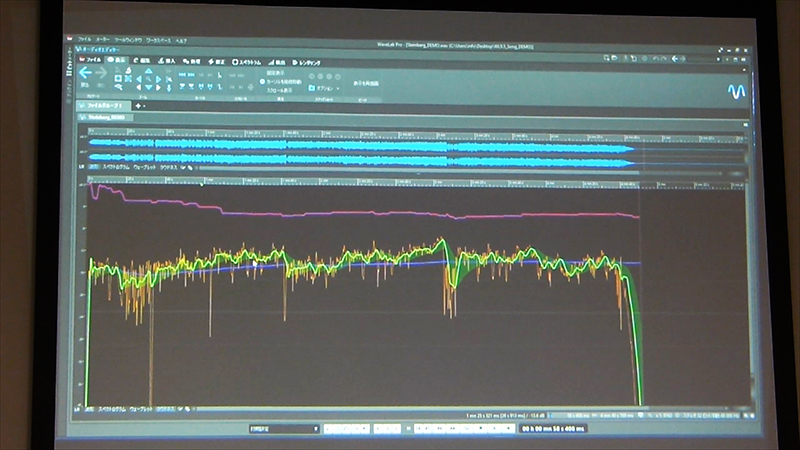800x450 pixels.
Task: Click the navigate back arrow in ribbon
Action: pyautogui.click(x=85, y=72)
